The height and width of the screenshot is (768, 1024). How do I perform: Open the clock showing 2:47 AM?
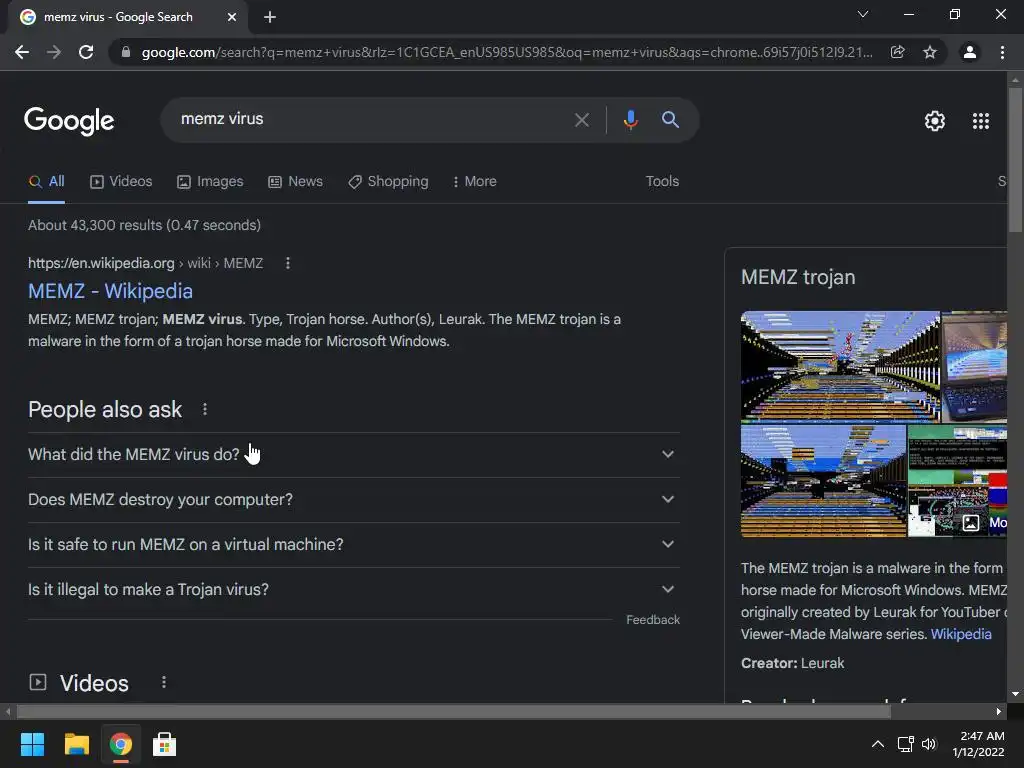(x=978, y=744)
